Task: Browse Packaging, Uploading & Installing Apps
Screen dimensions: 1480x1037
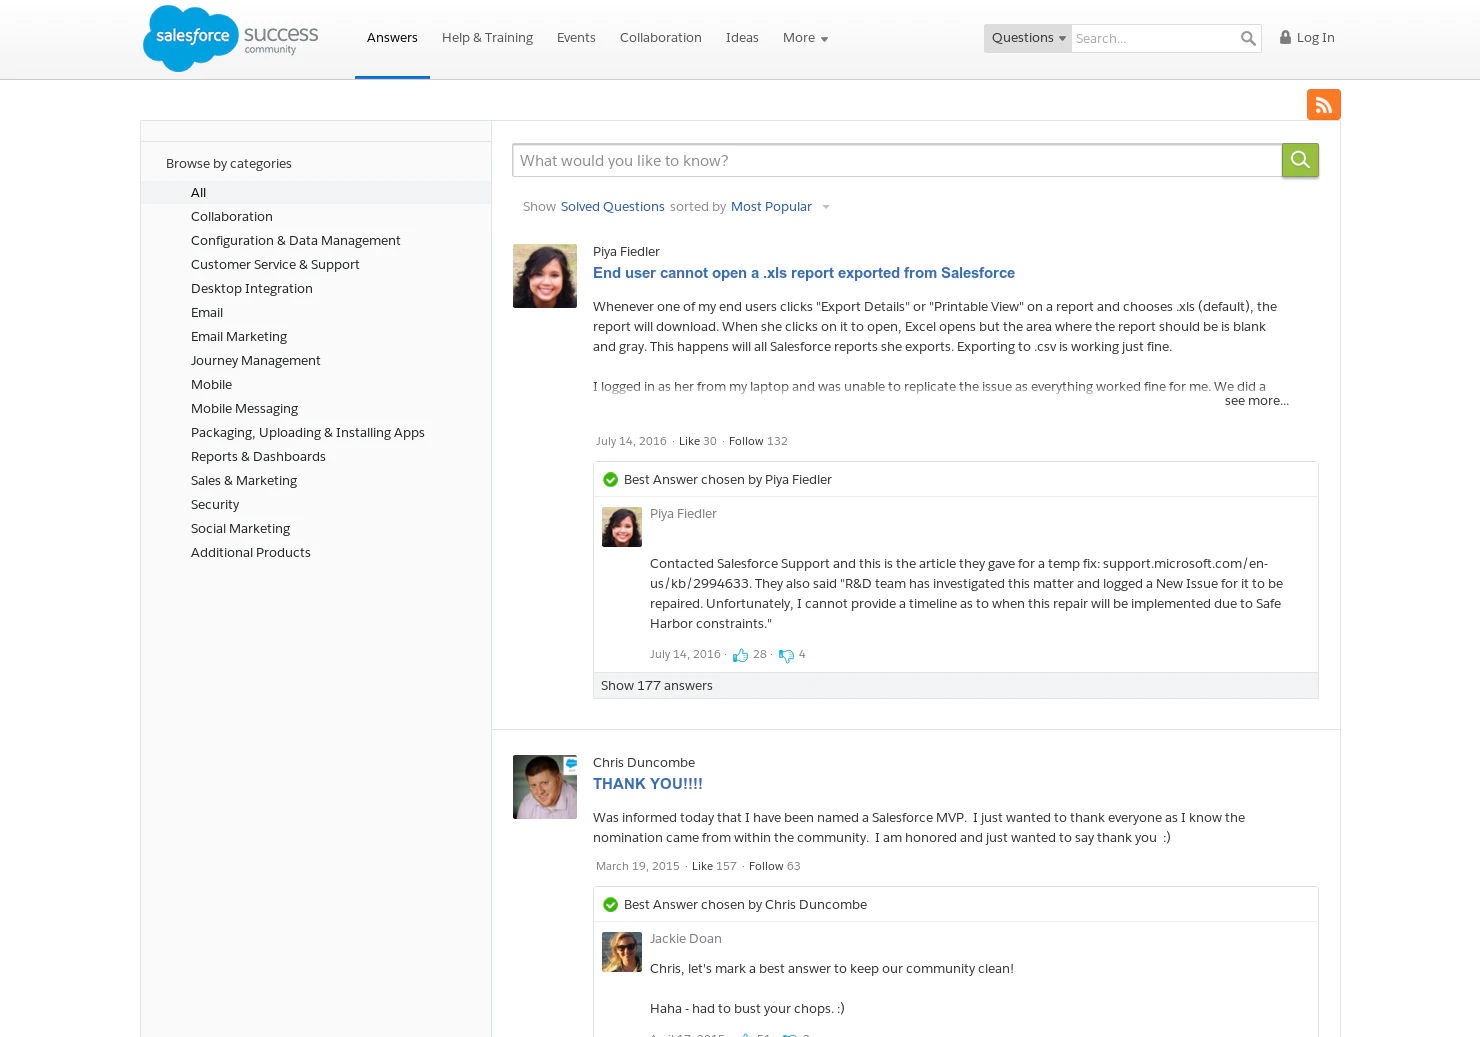Action: (x=308, y=433)
